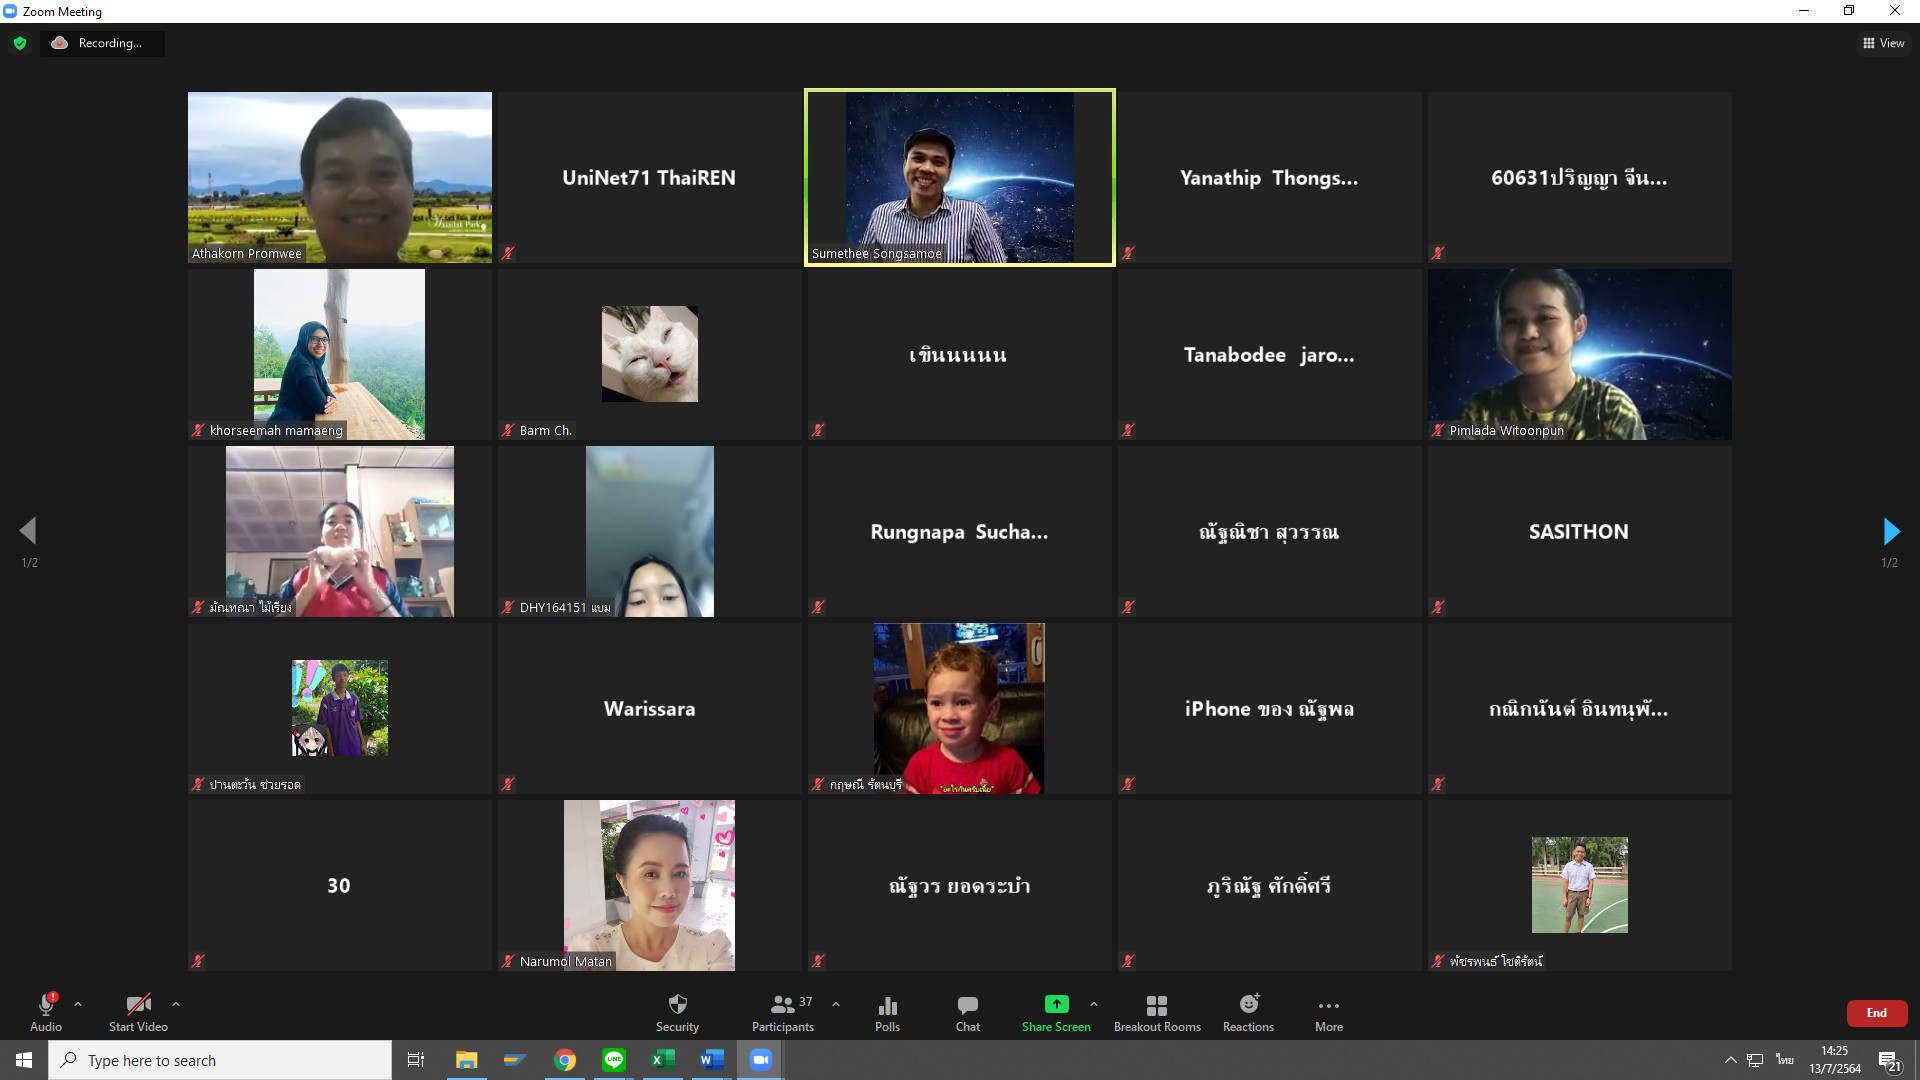Open the Polls icon

[x=887, y=1011]
